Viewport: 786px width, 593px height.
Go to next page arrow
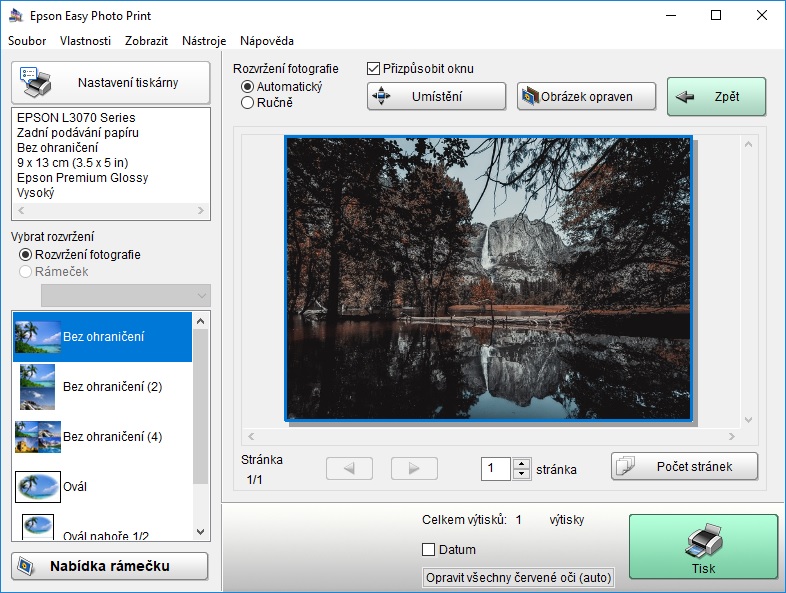tap(414, 468)
